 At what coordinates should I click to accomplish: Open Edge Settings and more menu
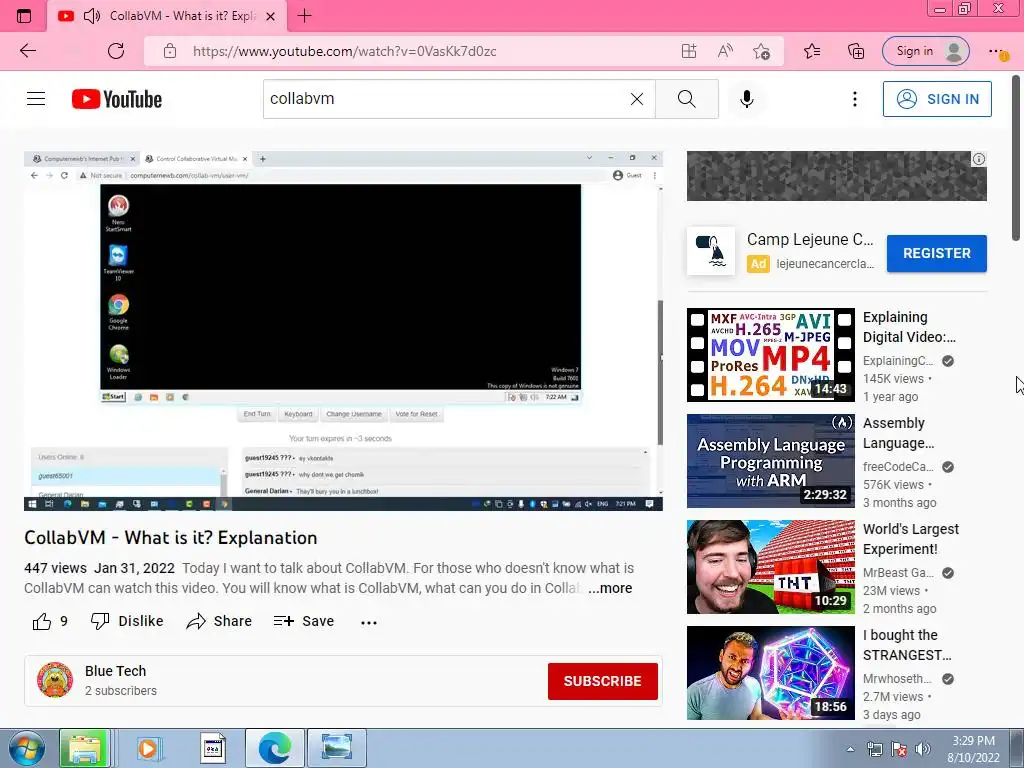(x=997, y=51)
